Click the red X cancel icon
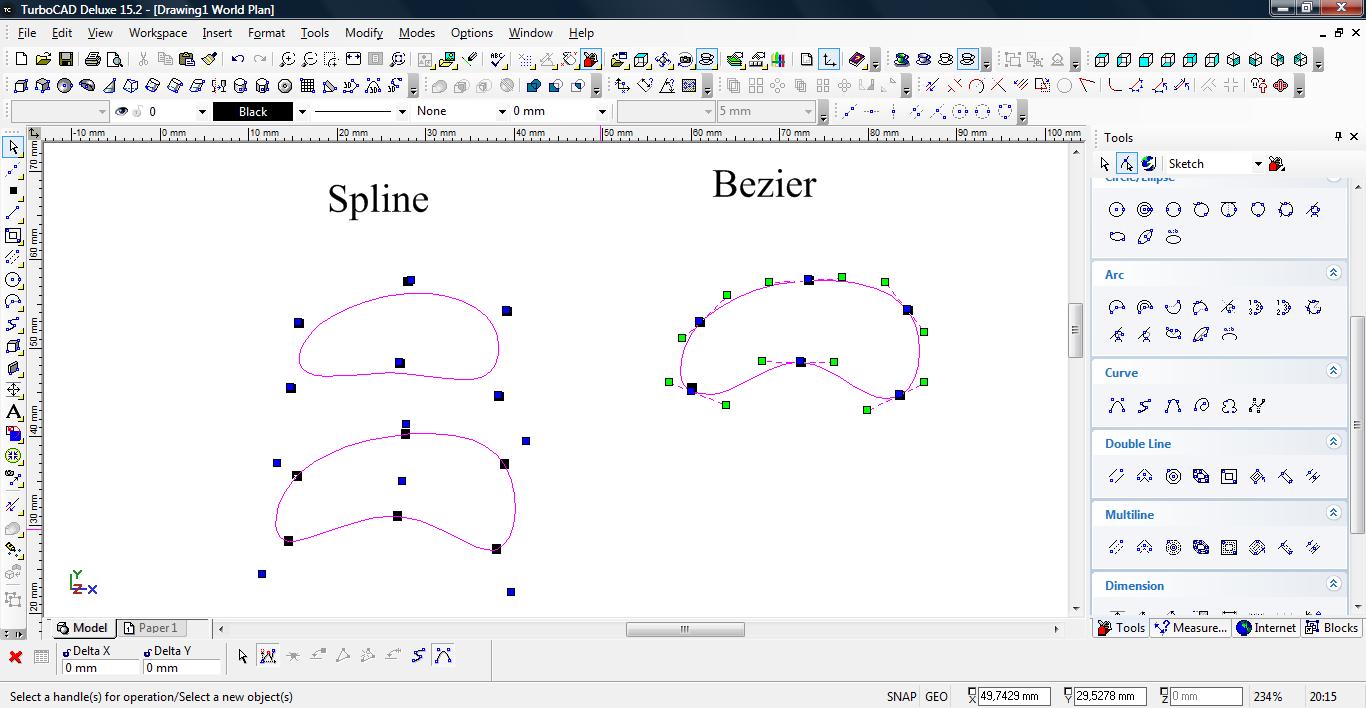1366x708 pixels. (x=15, y=657)
